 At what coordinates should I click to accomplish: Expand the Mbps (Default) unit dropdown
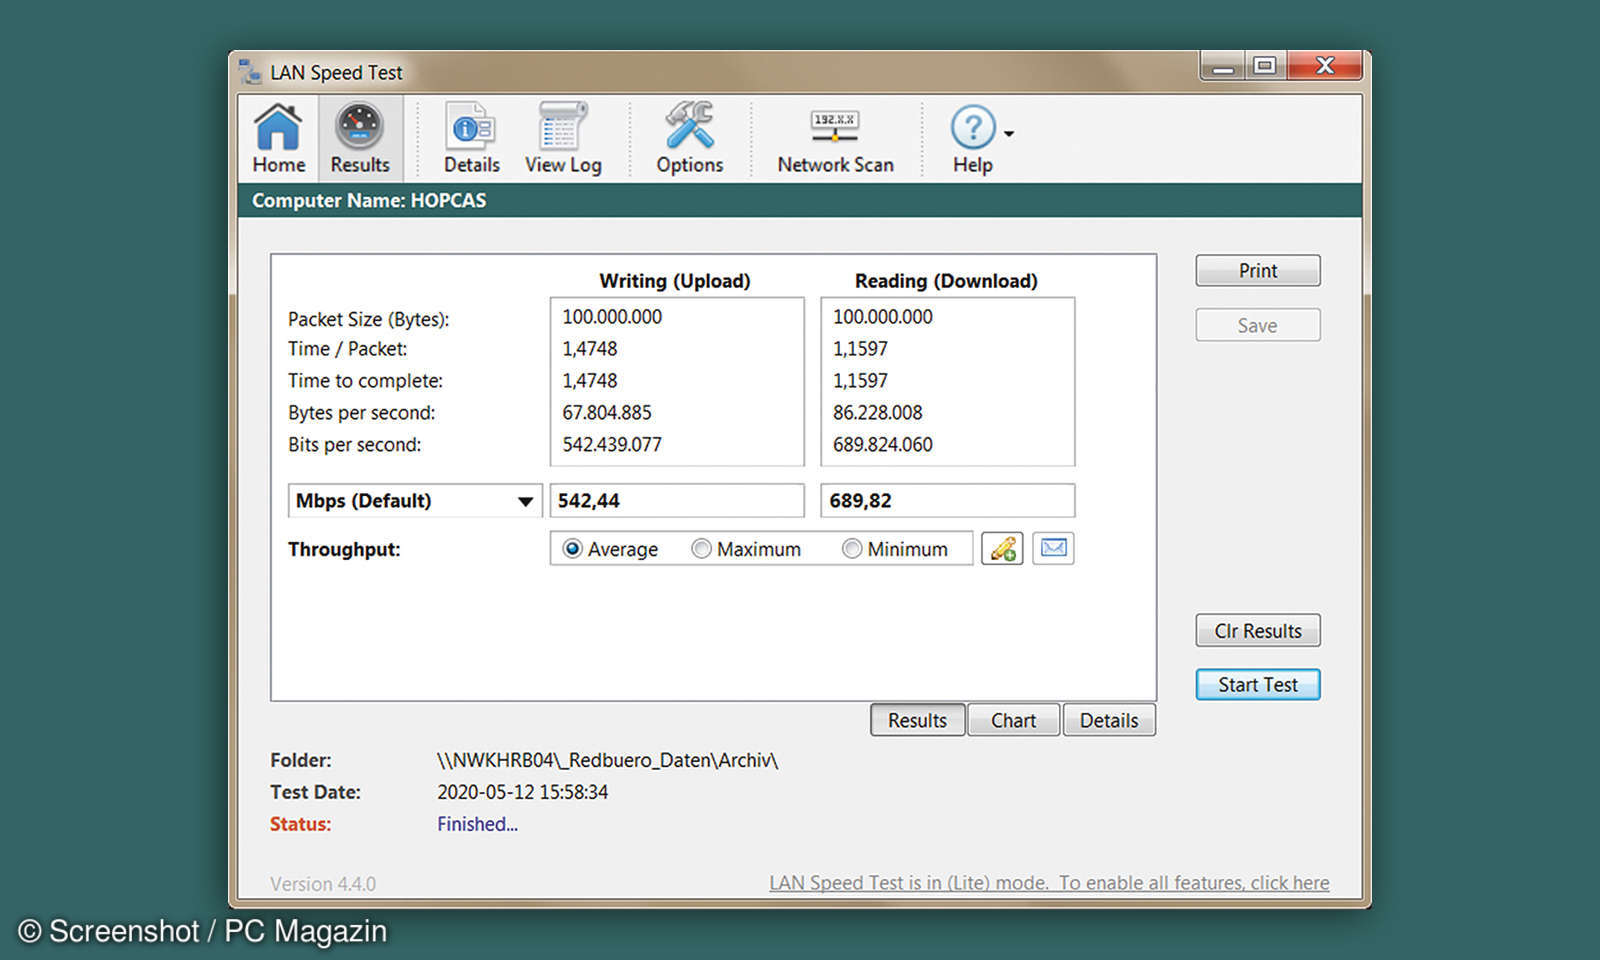pyautogui.click(x=524, y=501)
